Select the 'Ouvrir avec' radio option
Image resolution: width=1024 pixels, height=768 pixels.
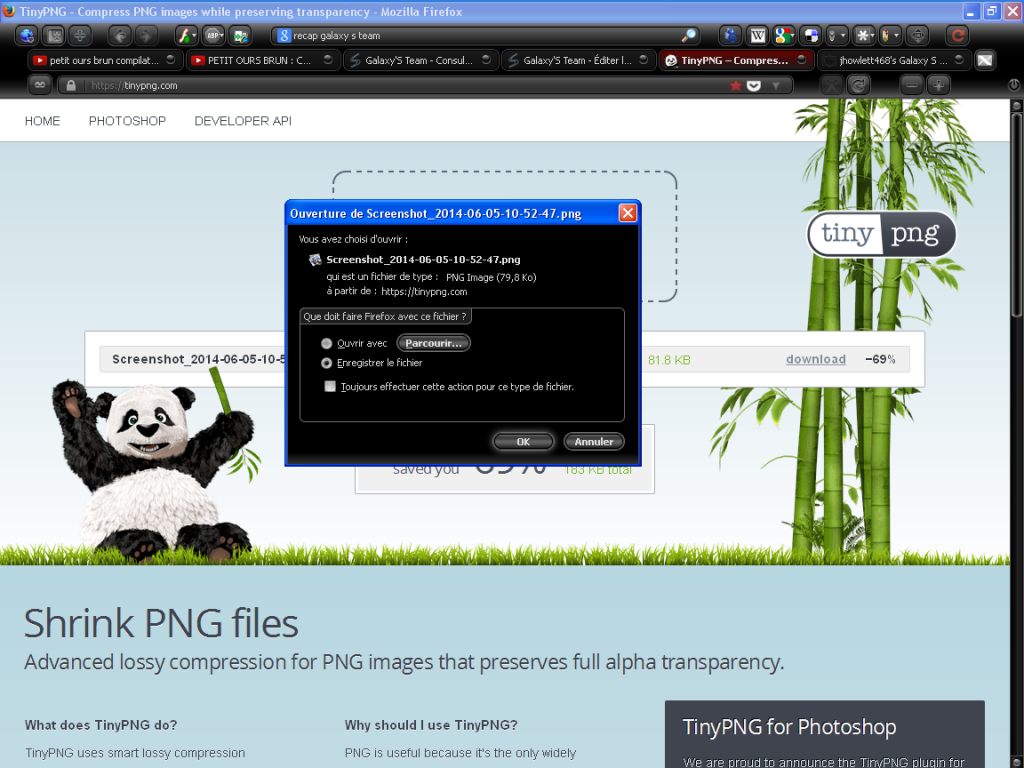pos(327,344)
